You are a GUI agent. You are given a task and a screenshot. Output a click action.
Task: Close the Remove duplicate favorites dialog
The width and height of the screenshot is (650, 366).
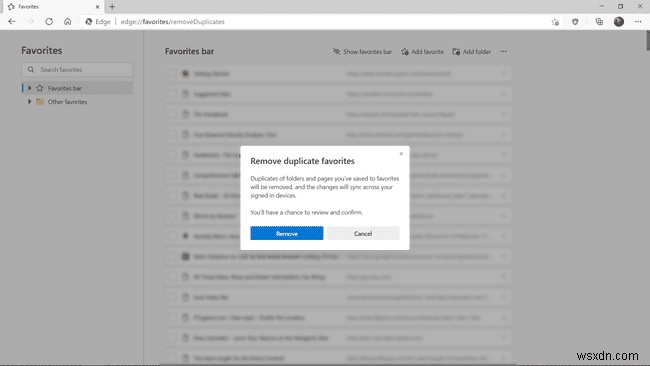pos(401,154)
